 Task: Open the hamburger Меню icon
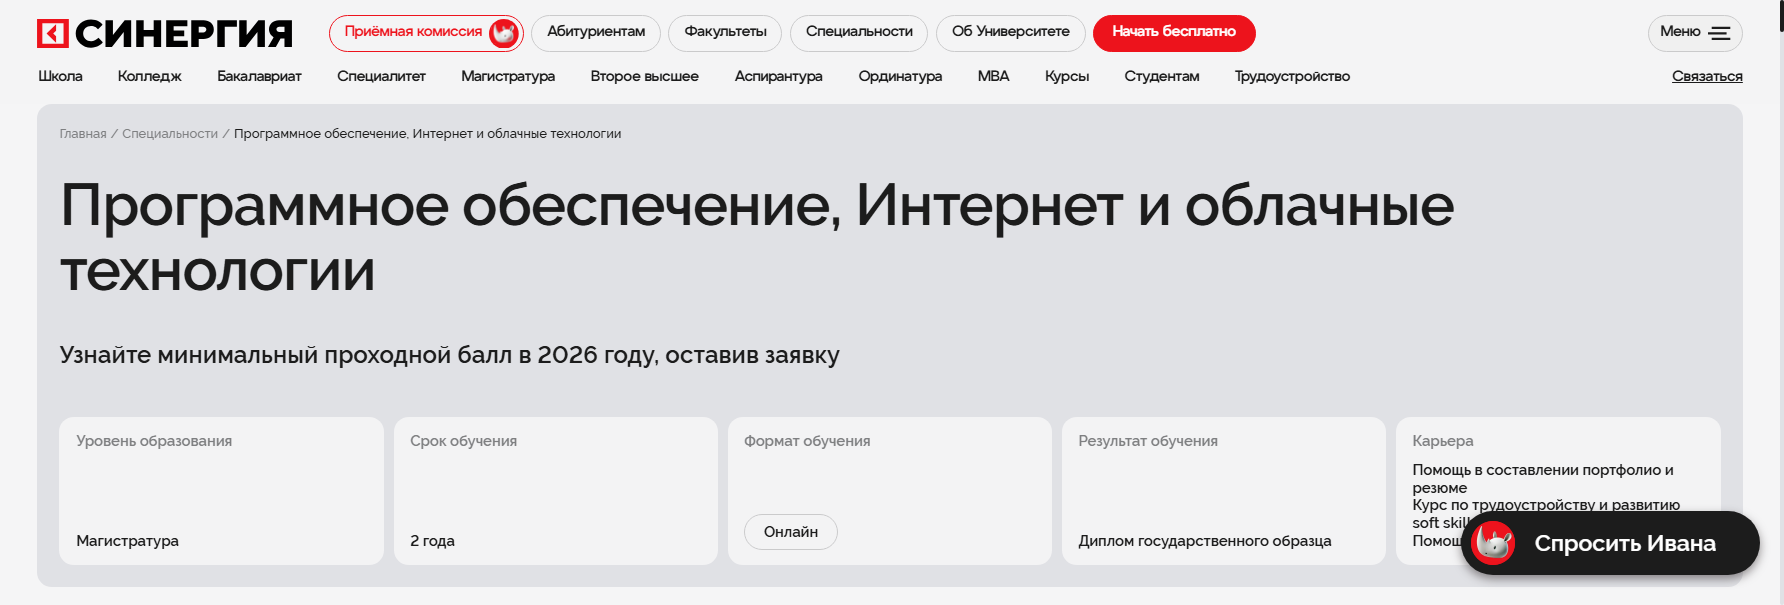[x=1719, y=33]
